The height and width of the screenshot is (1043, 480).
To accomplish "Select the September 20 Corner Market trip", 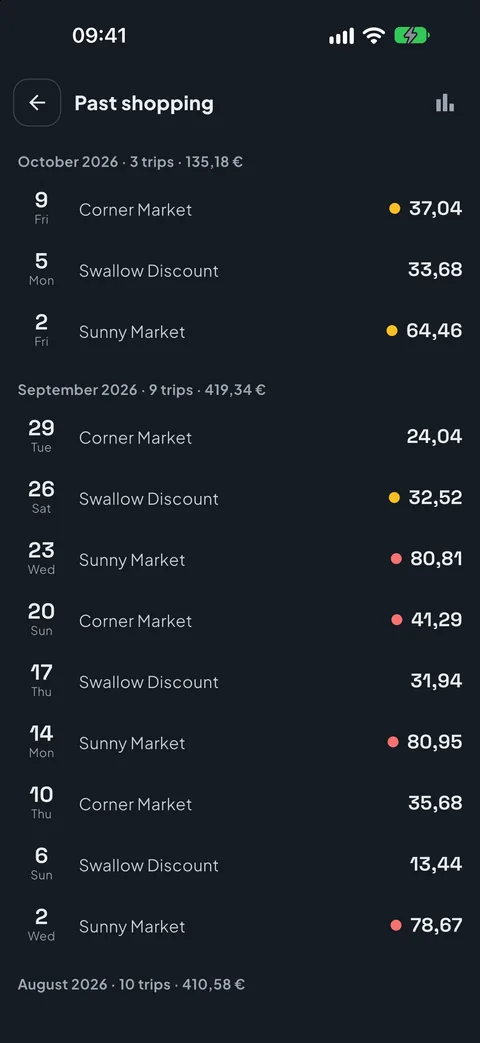I will coord(240,621).
